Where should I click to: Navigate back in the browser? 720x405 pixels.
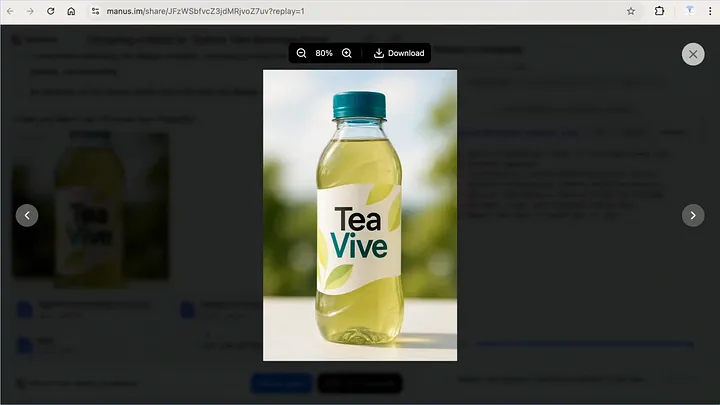tap(10, 11)
